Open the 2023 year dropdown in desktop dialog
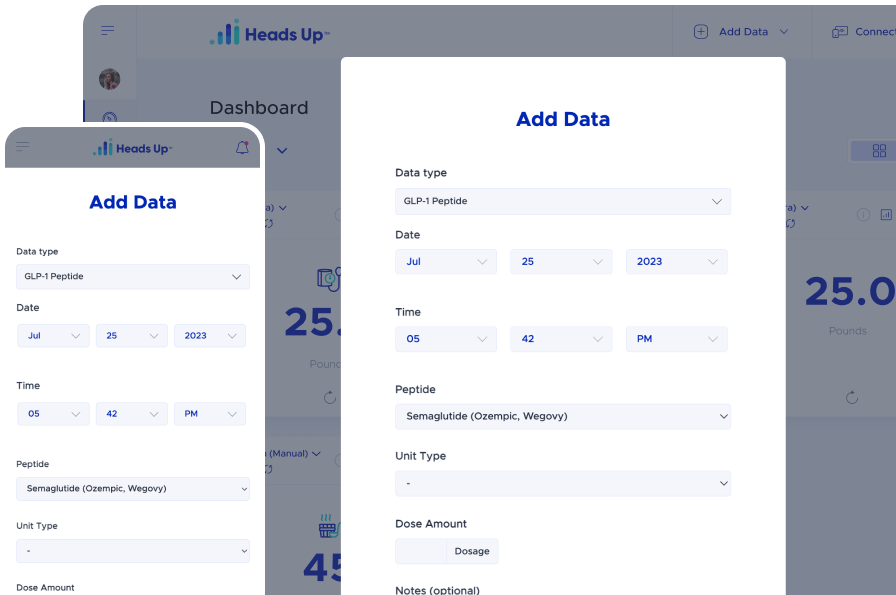Screen dimensions: 896x595 [677, 261]
